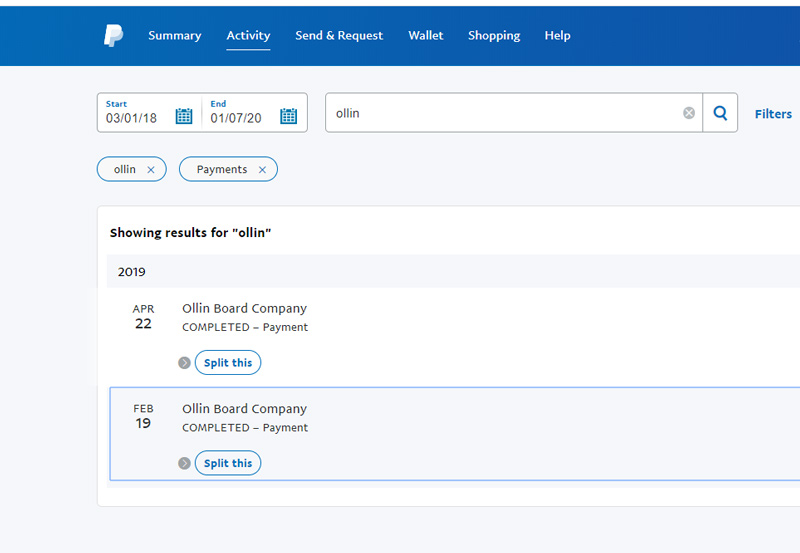The height and width of the screenshot is (553, 800).
Task: Expand the April 22 transaction arrow
Action: (x=184, y=363)
